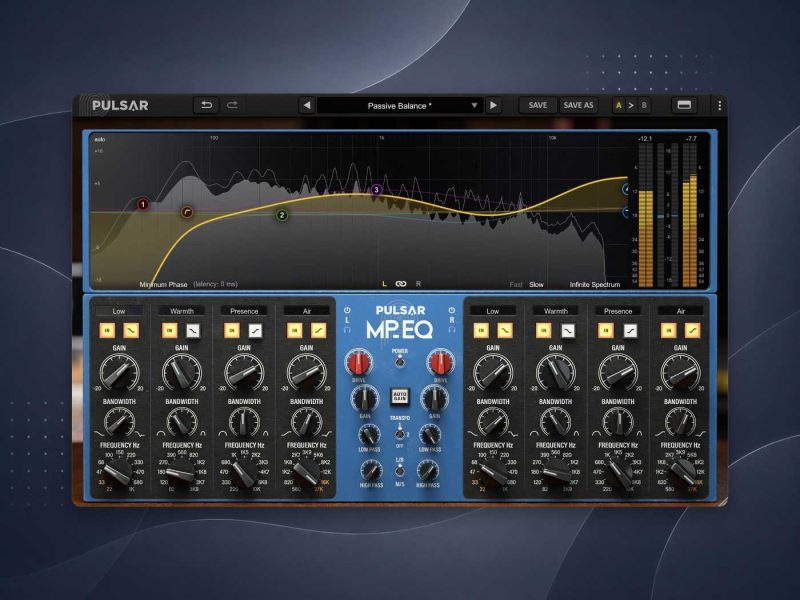This screenshot has height=600, width=800.
Task: Click the right Presence band name field
Action: pos(618,311)
